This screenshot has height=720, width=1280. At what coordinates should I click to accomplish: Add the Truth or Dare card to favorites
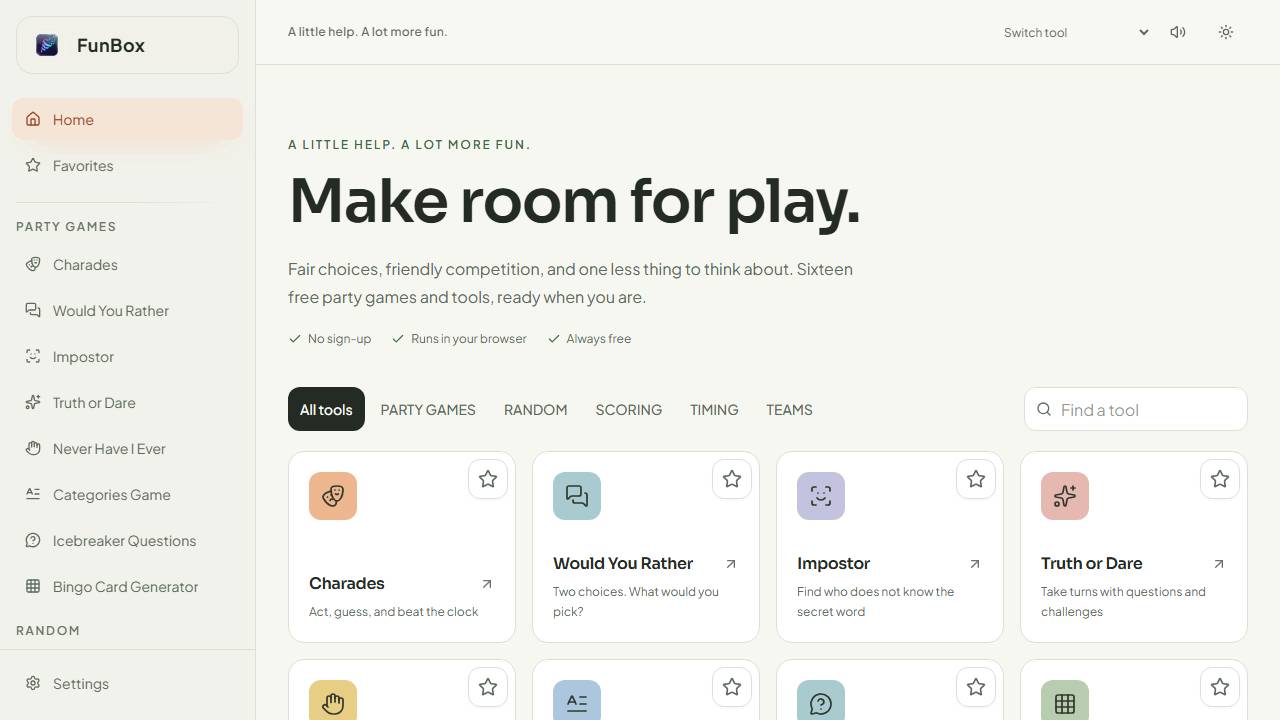pyautogui.click(x=1220, y=479)
